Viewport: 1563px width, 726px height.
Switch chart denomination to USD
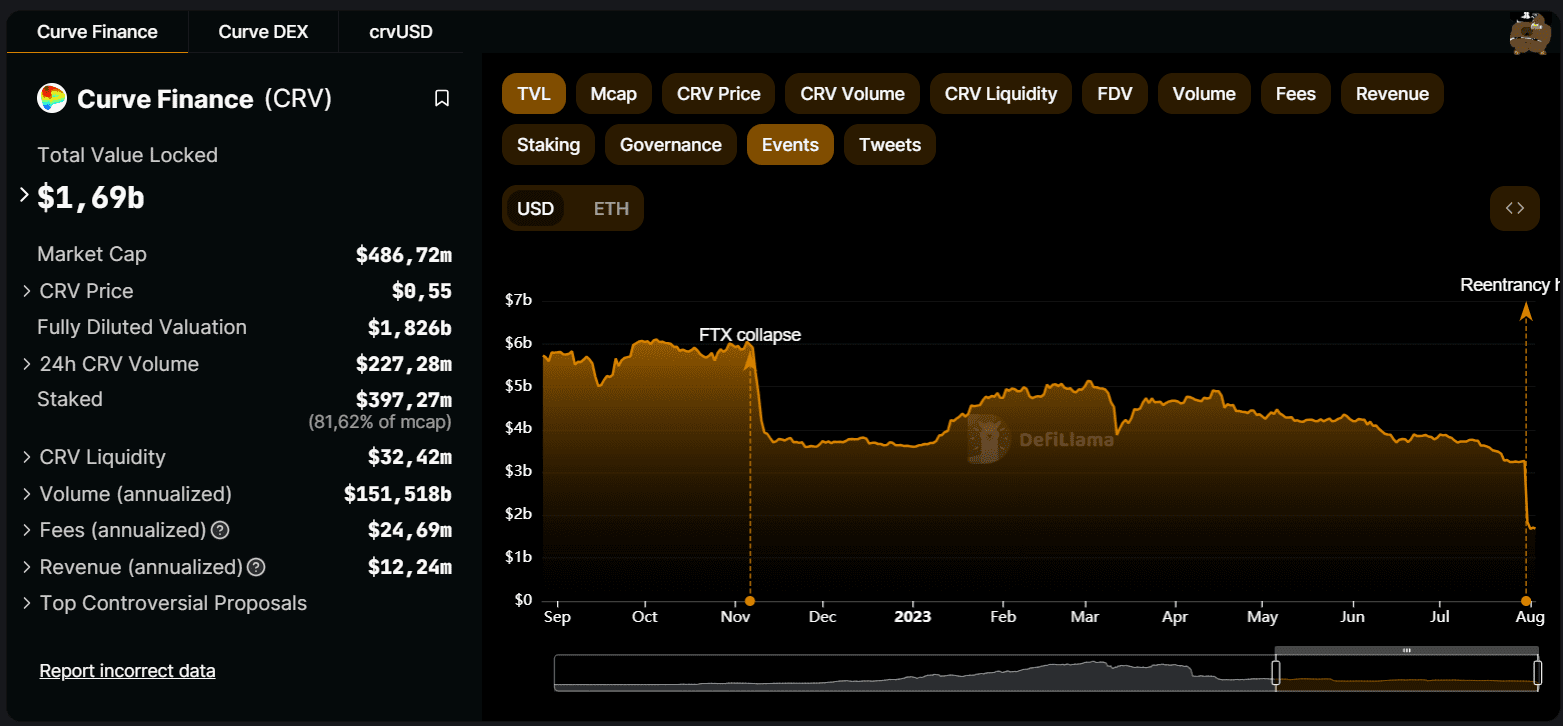[536, 209]
